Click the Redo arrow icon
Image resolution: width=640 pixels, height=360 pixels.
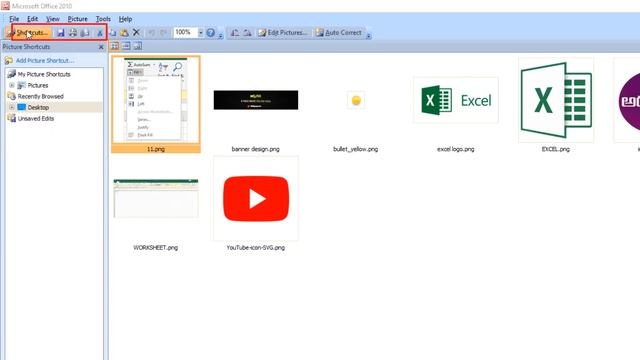163,33
